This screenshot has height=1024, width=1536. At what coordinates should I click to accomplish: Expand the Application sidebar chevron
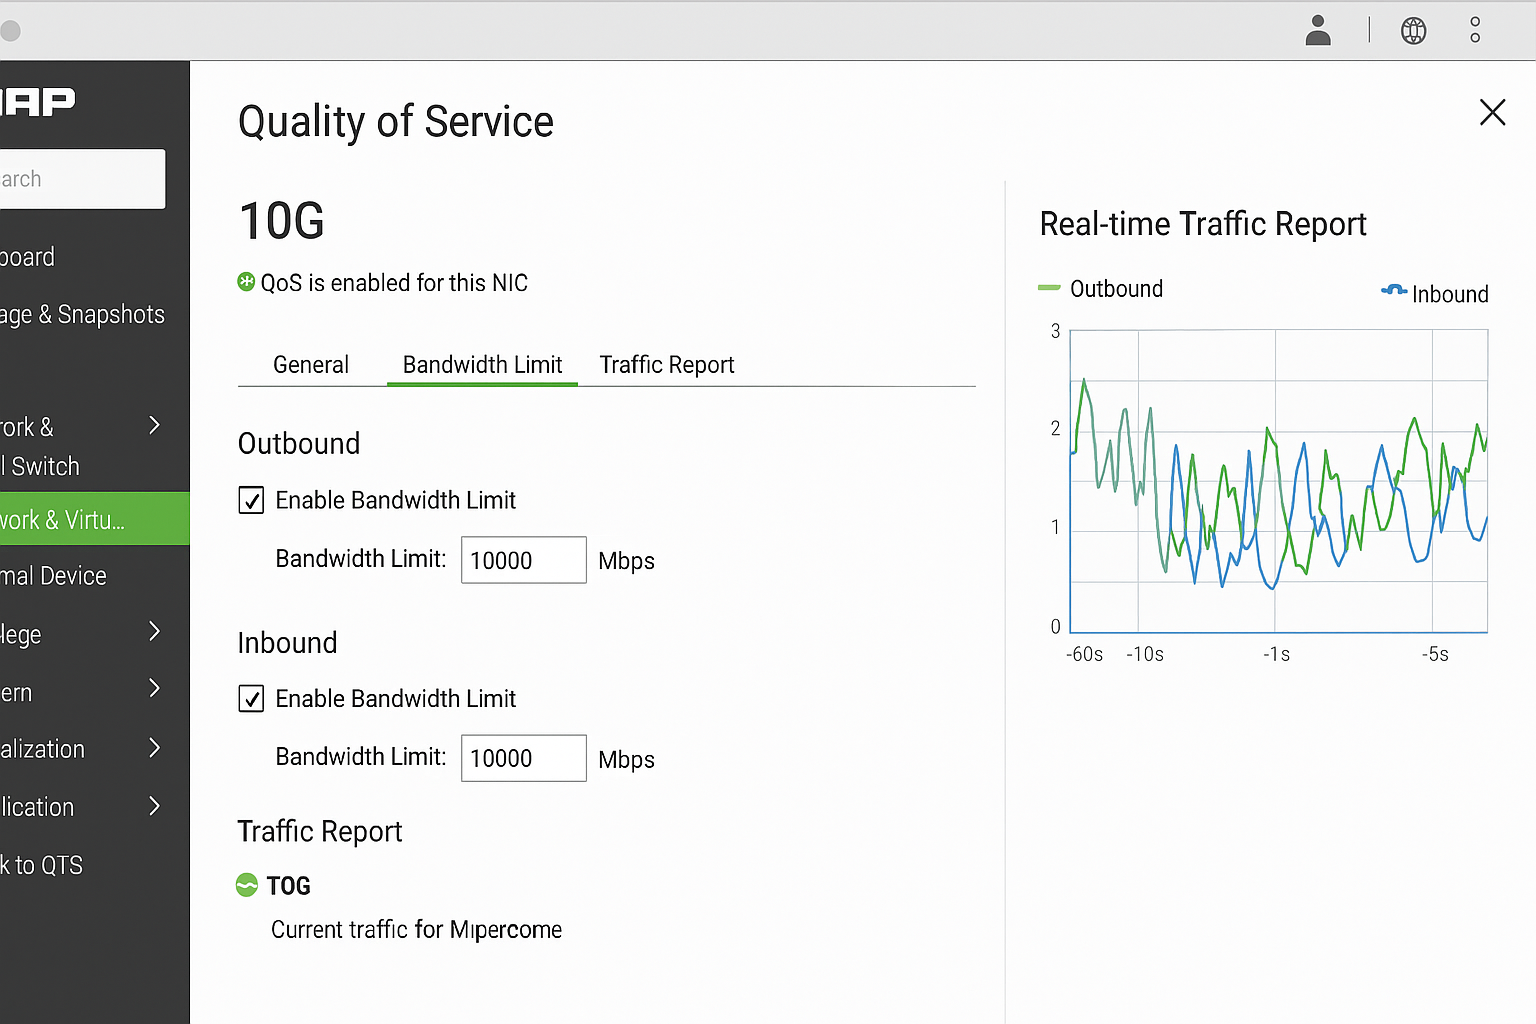tap(154, 805)
